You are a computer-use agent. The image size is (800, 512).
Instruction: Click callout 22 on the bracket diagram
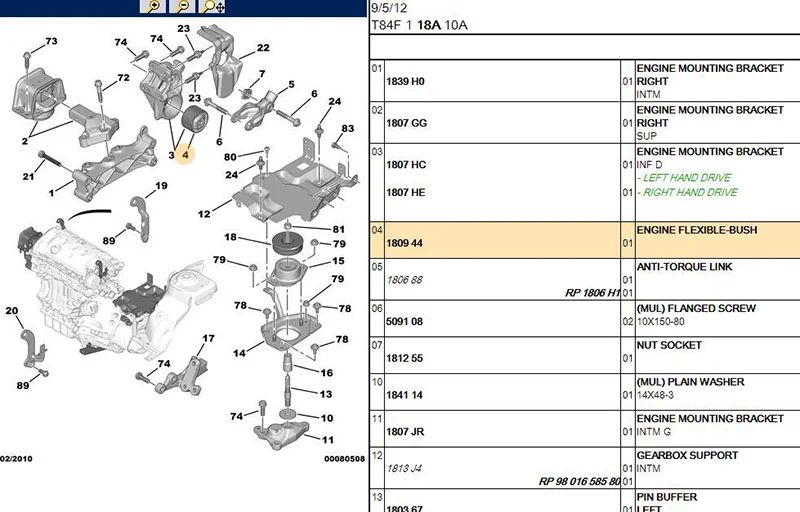(x=263, y=47)
